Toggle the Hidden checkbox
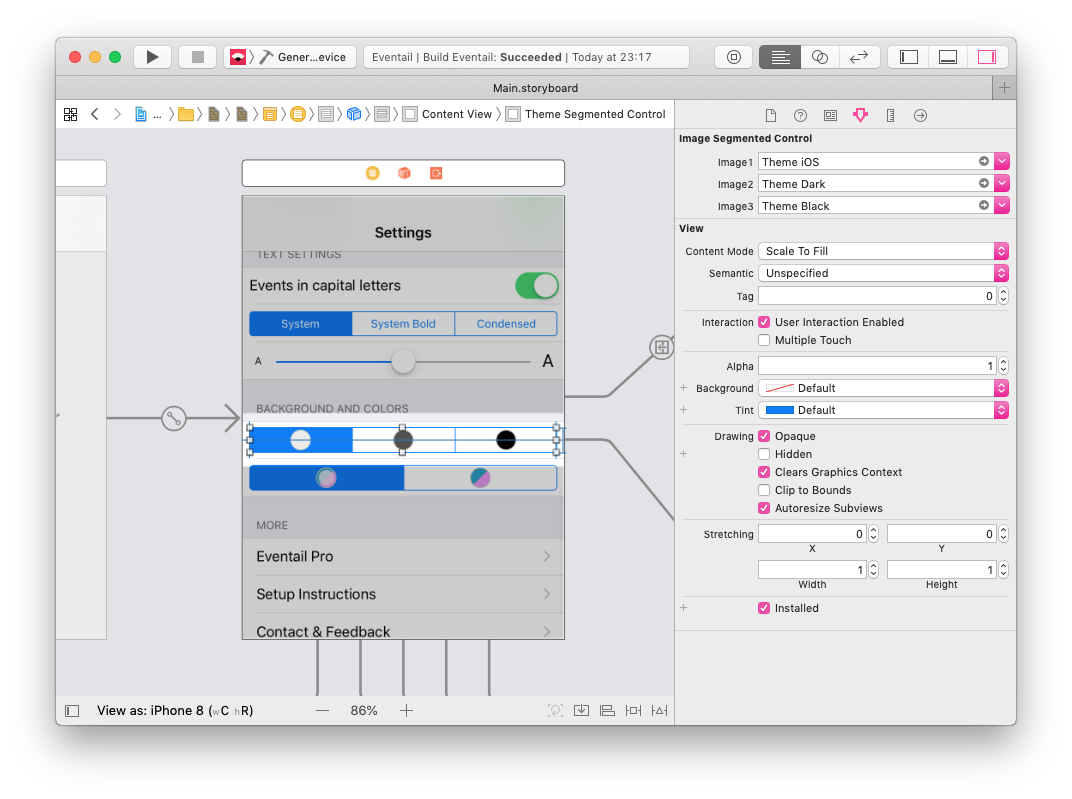 pos(764,454)
